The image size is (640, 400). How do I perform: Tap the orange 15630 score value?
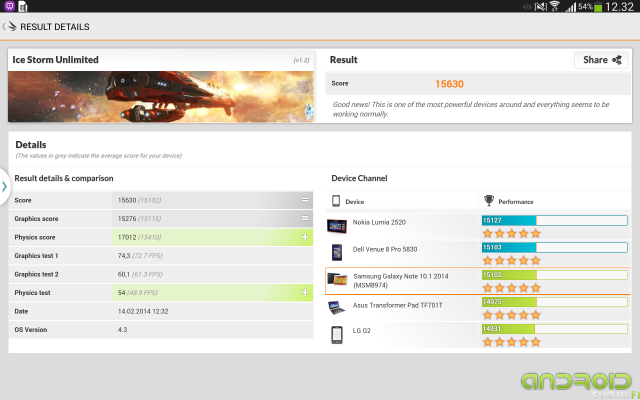coord(449,84)
